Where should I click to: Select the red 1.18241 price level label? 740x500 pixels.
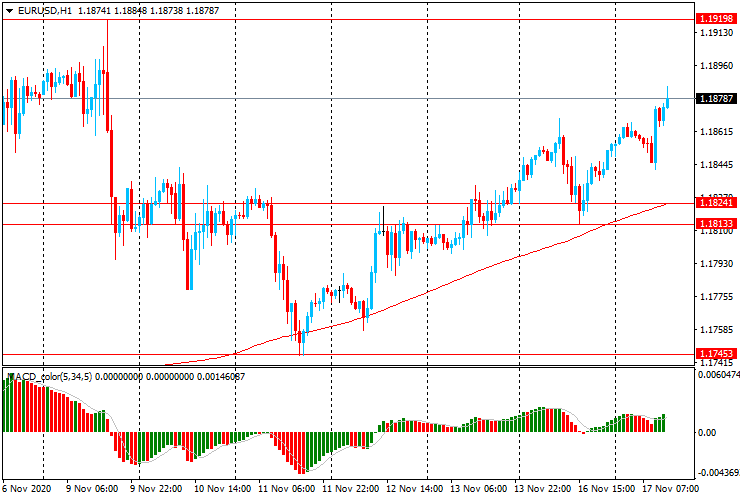coord(716,203)
